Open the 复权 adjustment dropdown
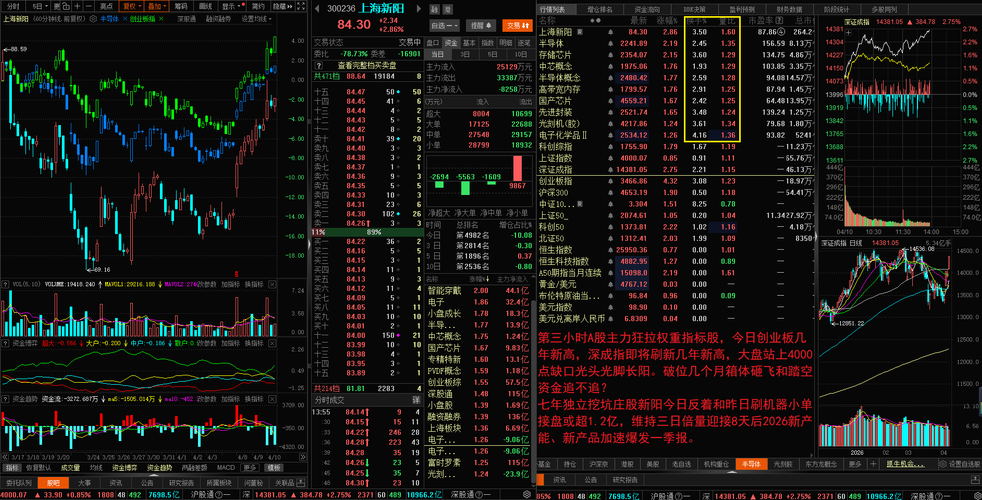Screen dimensions: 982x500 coord(133,6)
